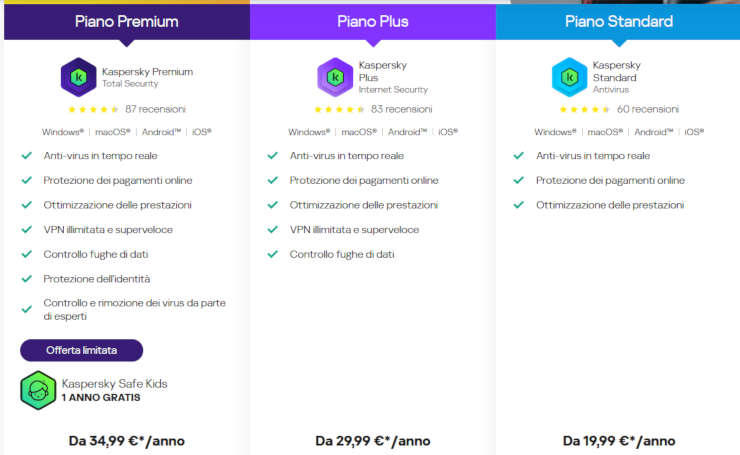Click the Standard plan star rating
This screenshot has width=740, height=455.
tap(584, 109)
